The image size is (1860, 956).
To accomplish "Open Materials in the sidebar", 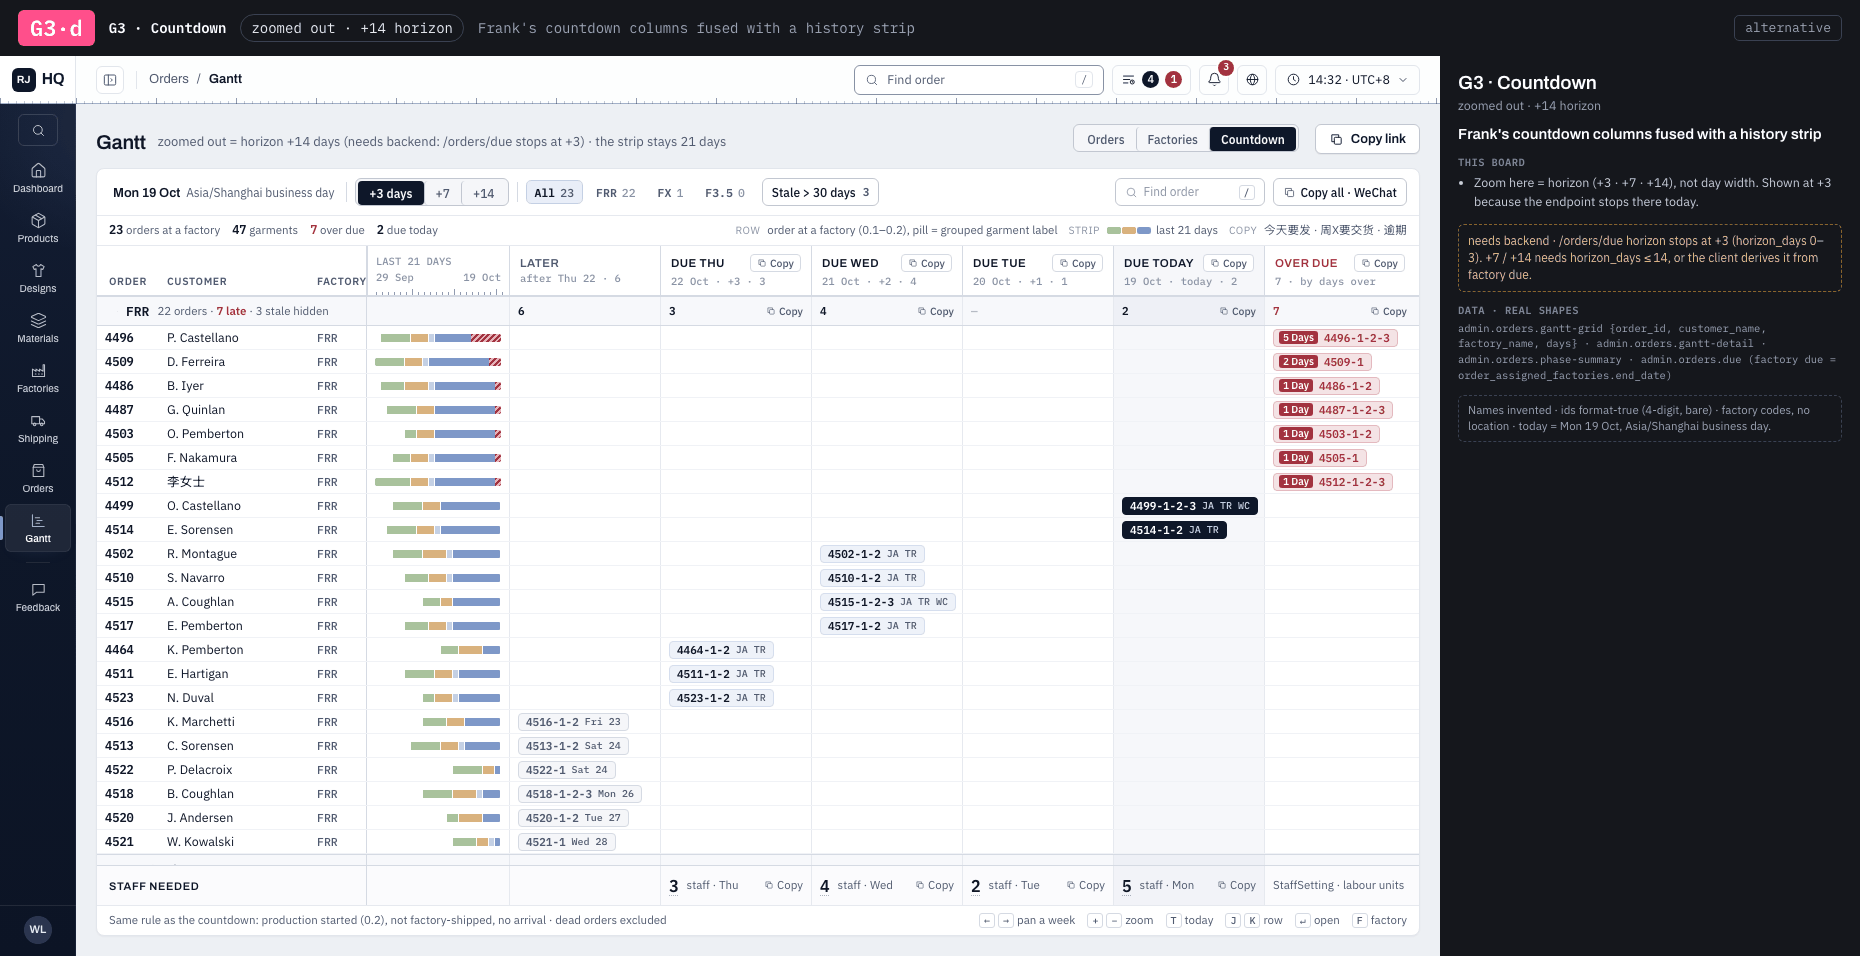I will point(38,328).
